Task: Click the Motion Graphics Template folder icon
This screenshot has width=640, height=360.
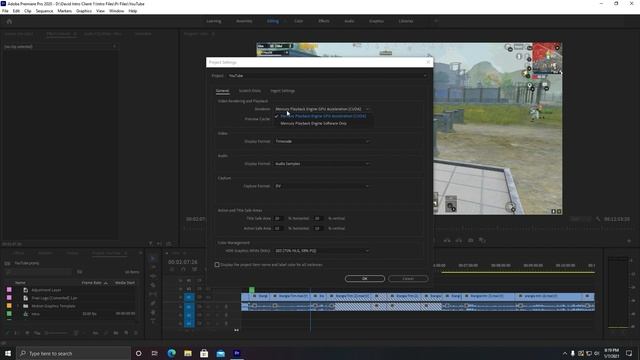Action: pyautogui.click(x=26, y=306)
